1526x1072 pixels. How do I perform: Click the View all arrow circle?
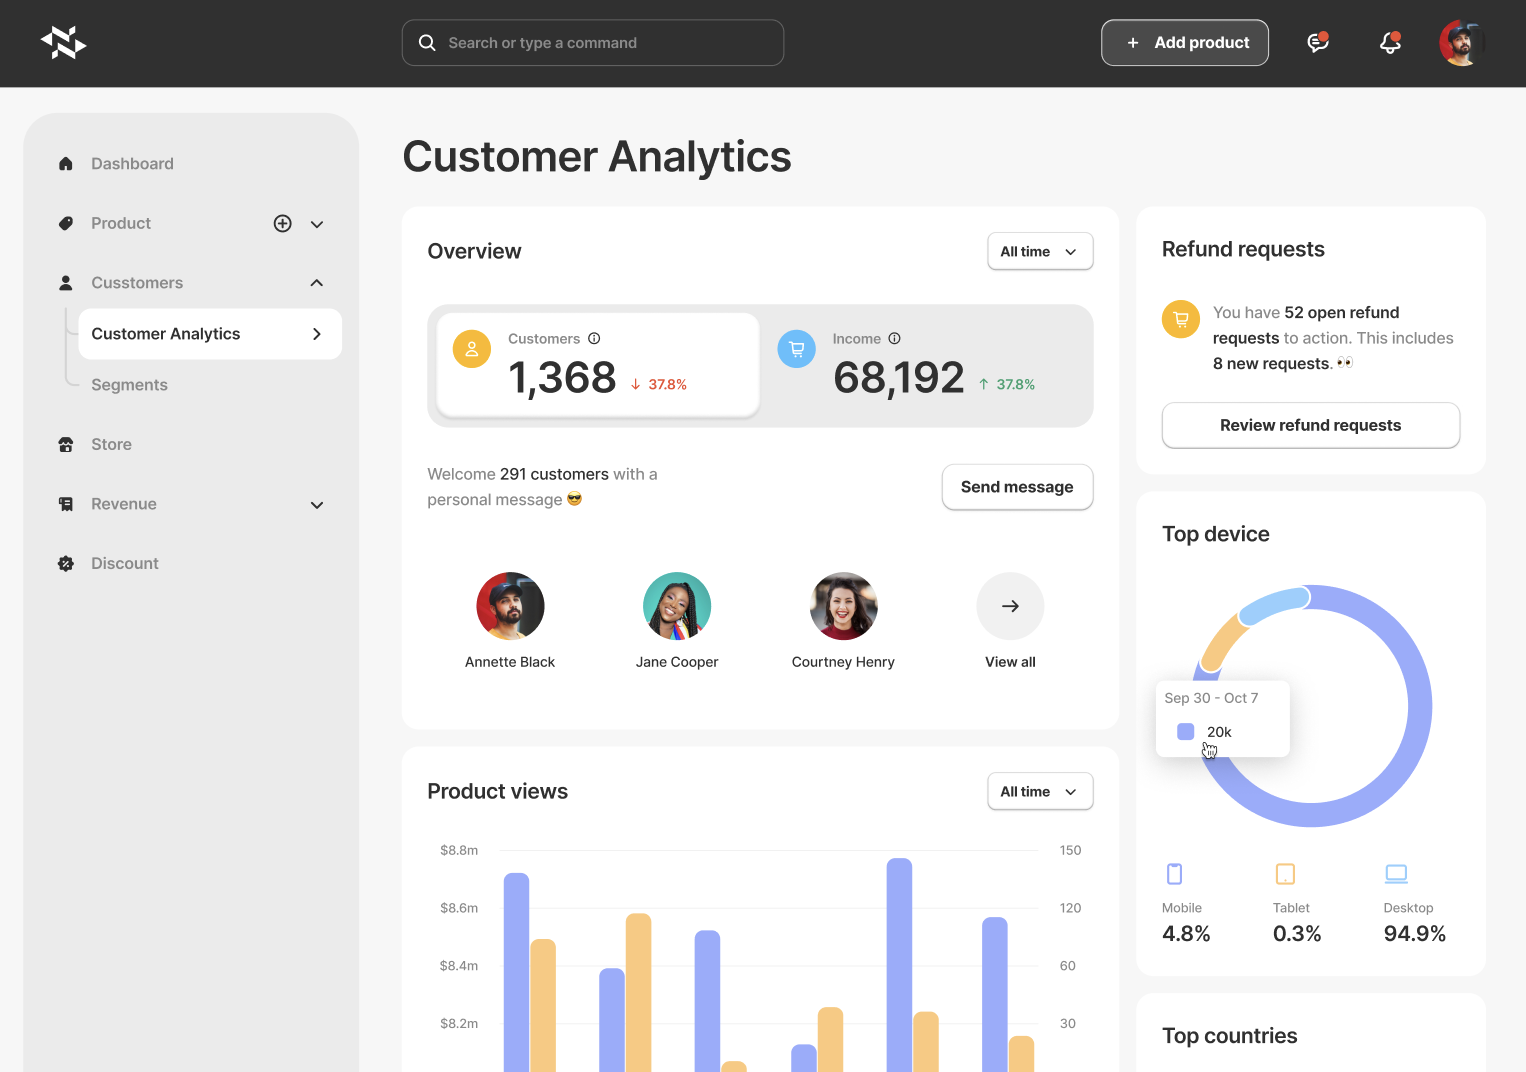coord(1010,606)
